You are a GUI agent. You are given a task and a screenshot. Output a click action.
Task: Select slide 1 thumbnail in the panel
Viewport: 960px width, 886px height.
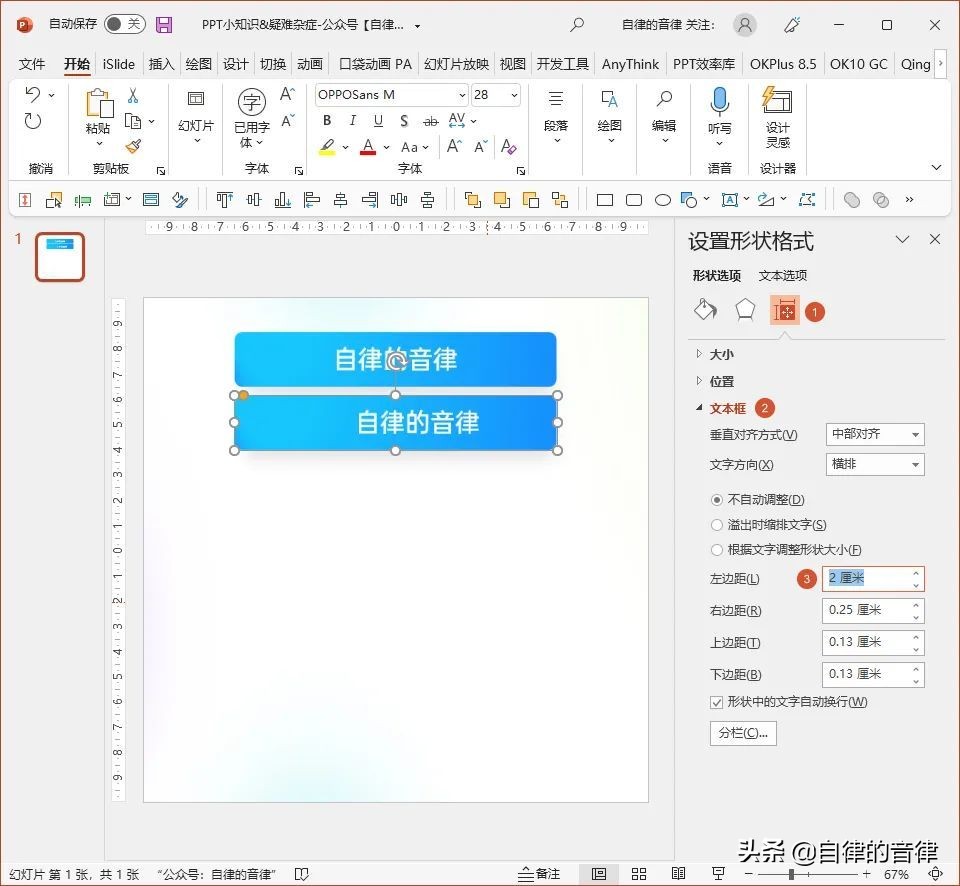59,257
